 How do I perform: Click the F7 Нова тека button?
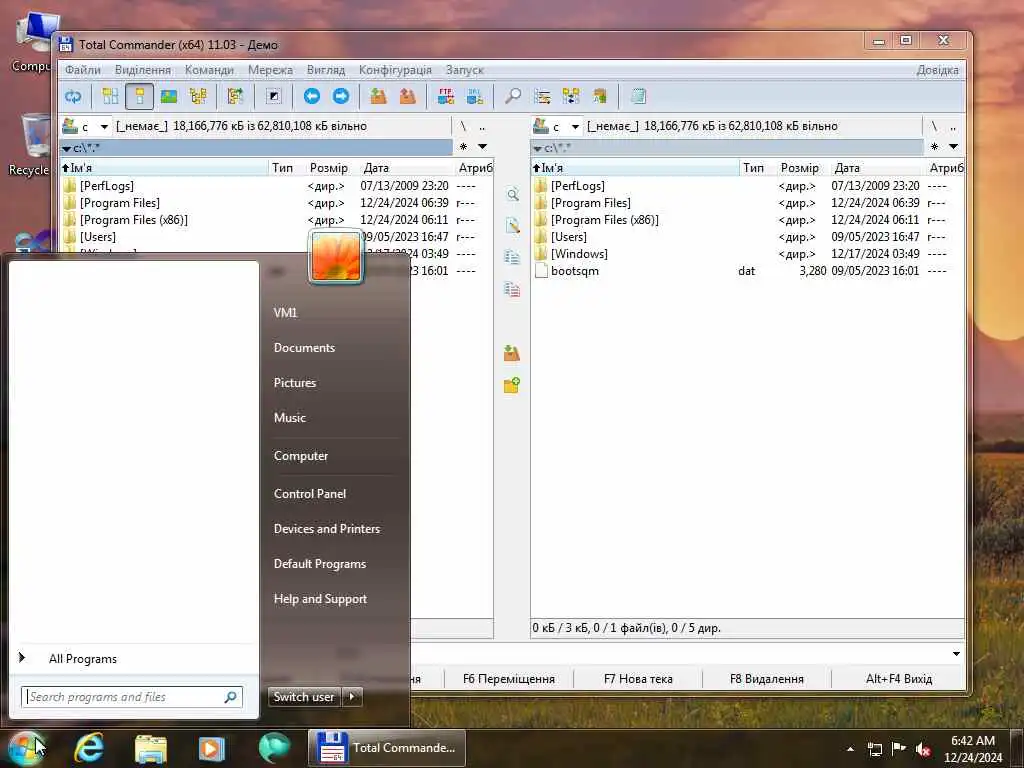coord(638,679)
